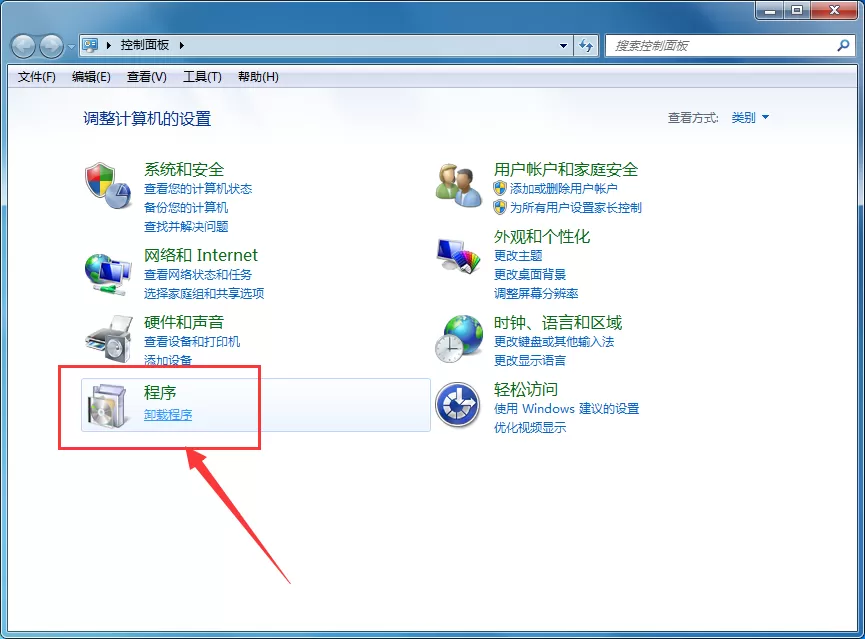Open 时钟、语言和区域 heading
Viewport: 865px width, 639px height.
tap(558, 322)
